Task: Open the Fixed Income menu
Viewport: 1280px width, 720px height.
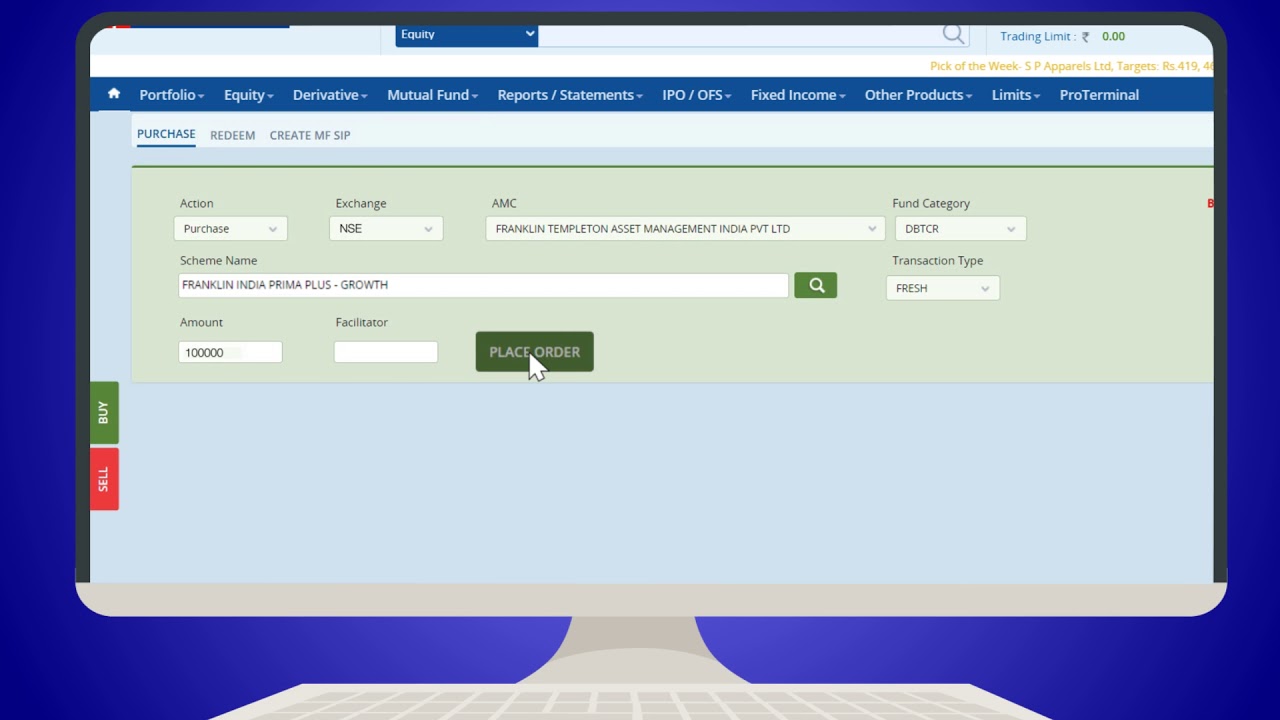Action: coord(798,95)
